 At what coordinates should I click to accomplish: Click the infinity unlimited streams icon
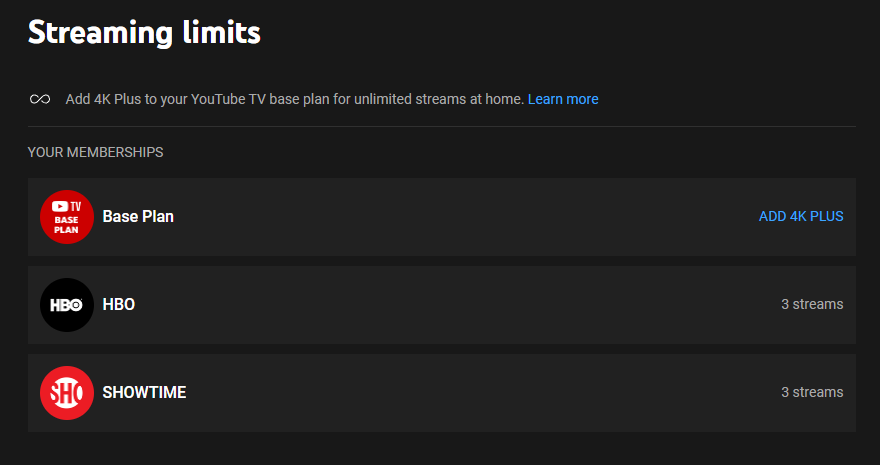click(40, 99)
